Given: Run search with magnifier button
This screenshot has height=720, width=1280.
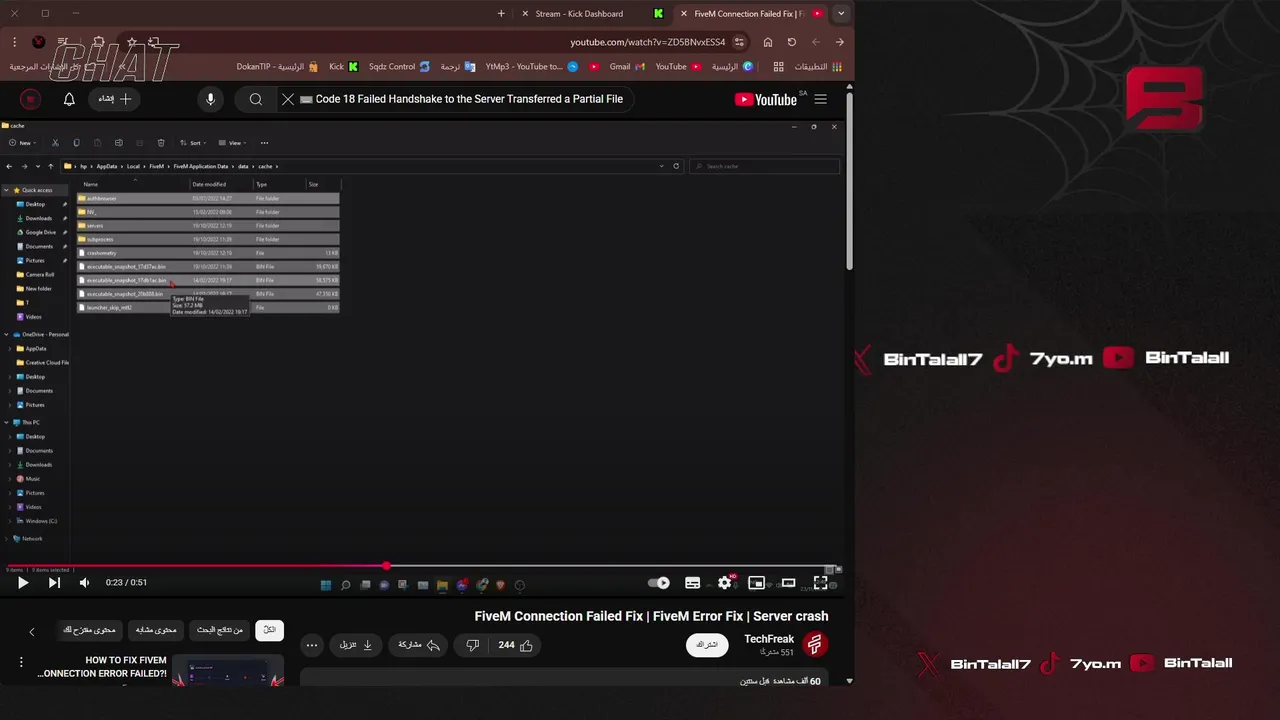Looking at the screenshot, I should pos(256,99).
